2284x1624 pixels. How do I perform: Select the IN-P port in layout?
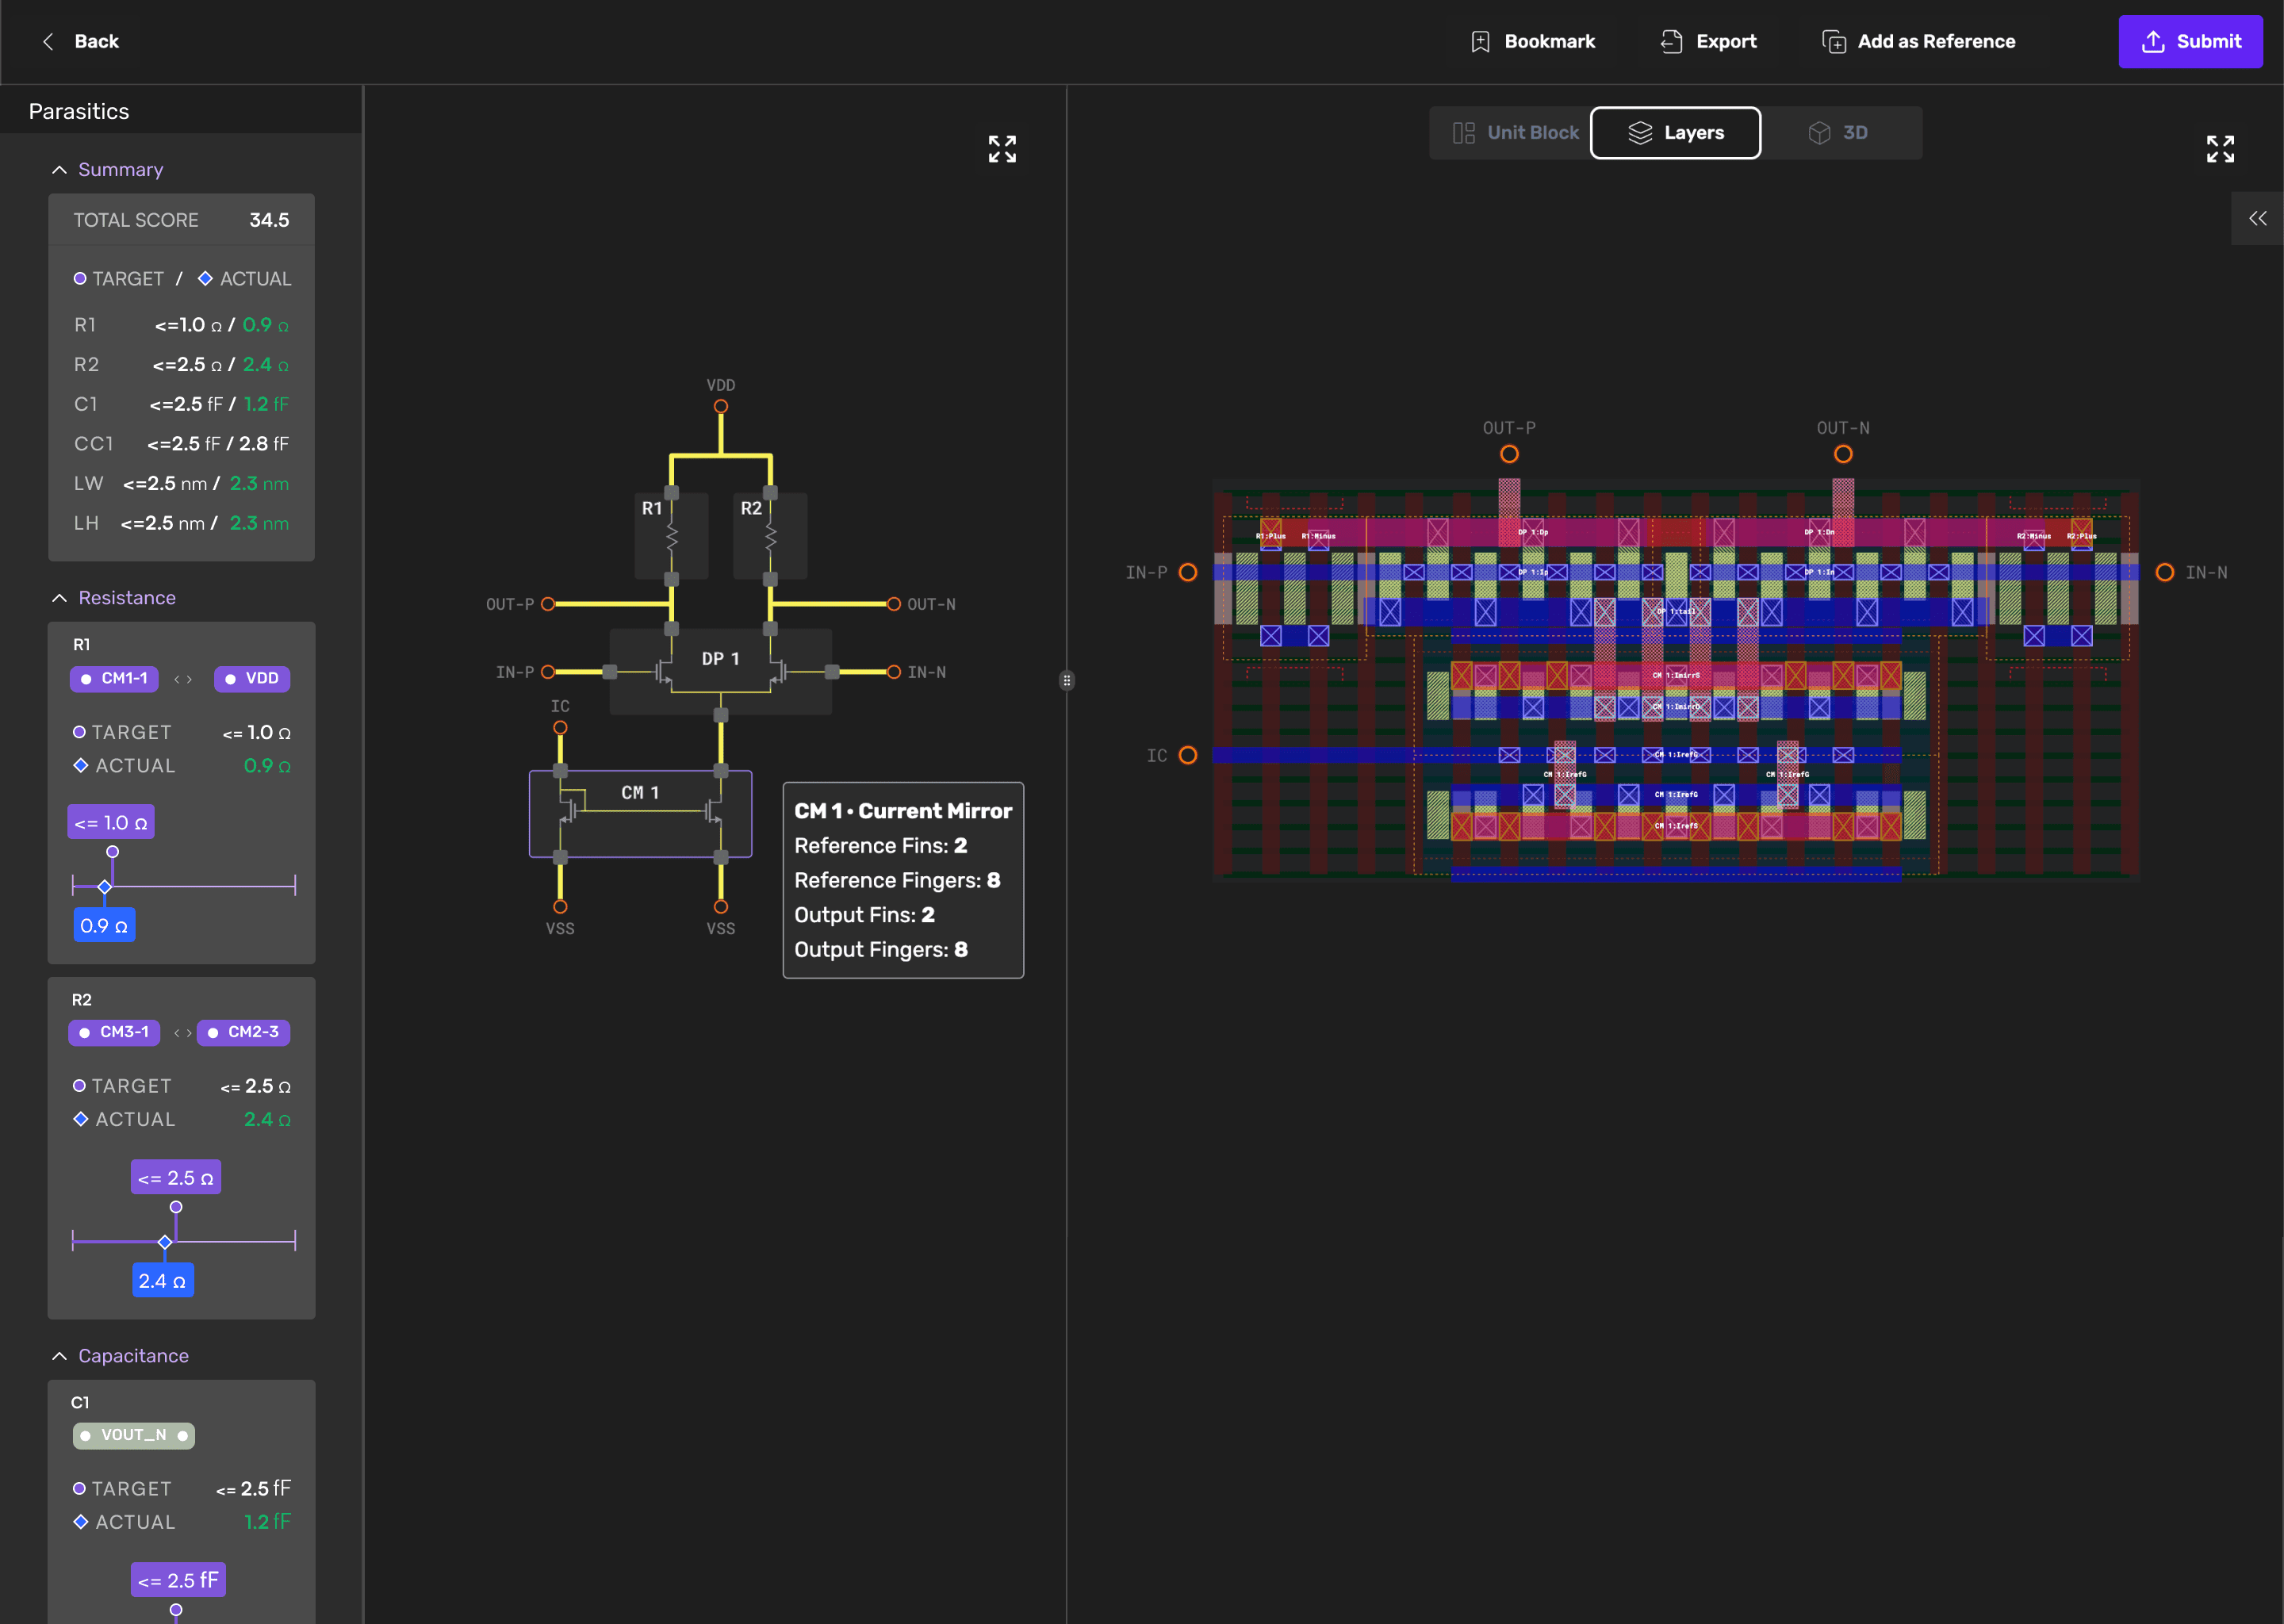1188,572
